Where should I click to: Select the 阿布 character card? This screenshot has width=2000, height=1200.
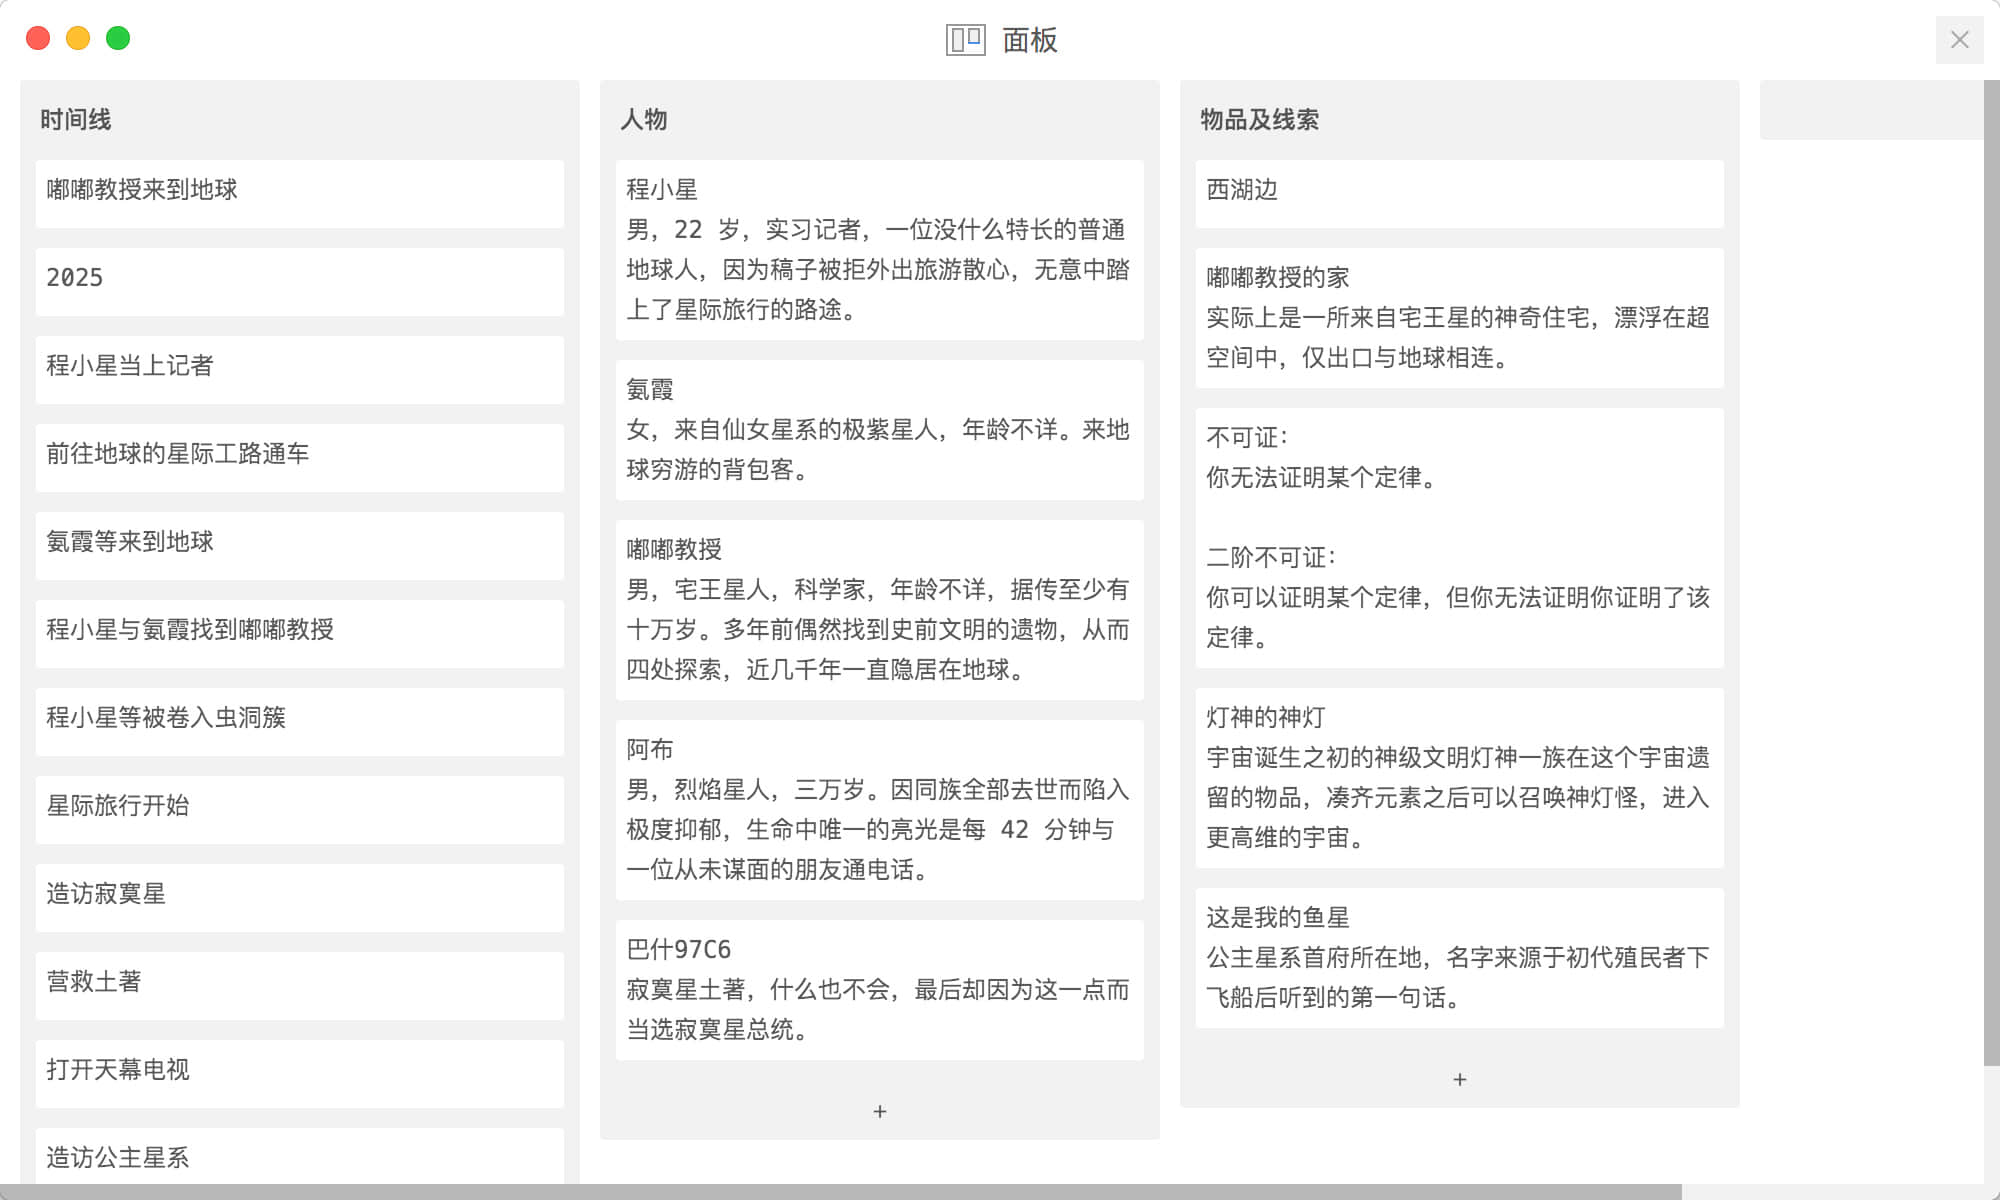880,810
